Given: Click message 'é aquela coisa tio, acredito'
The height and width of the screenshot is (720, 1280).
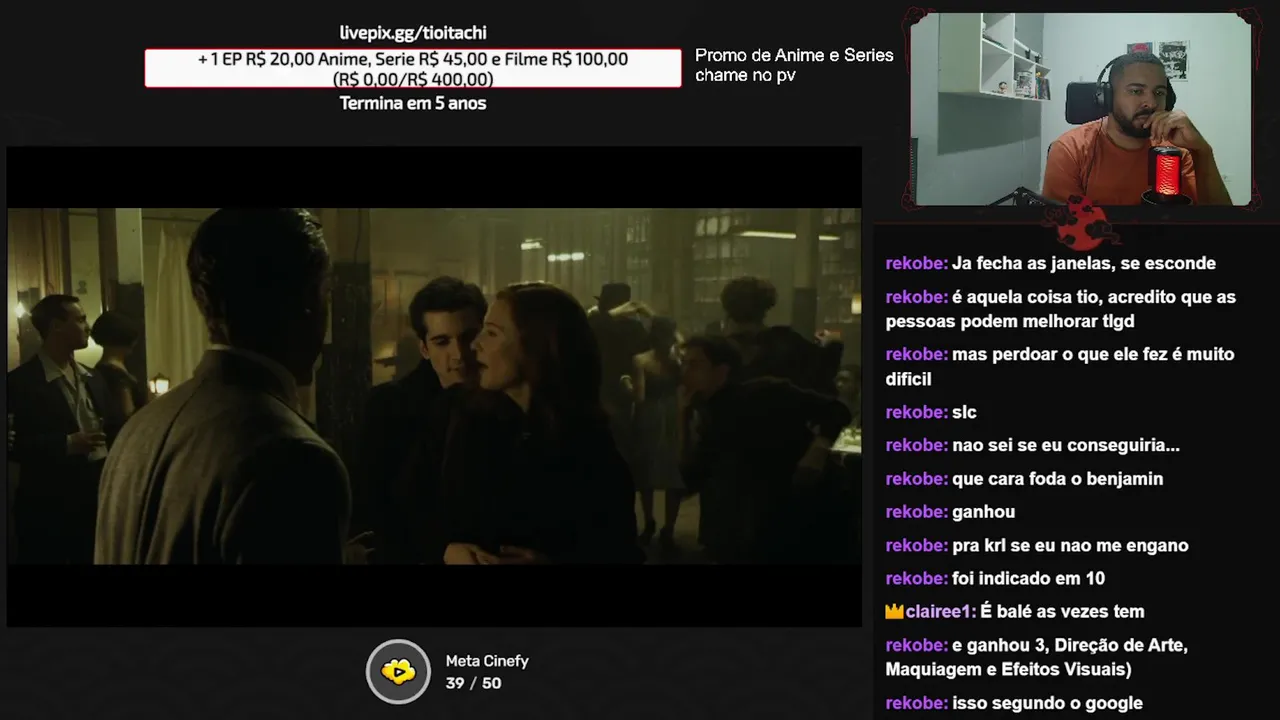Looking at the screenshot, I should [1061, 309].
